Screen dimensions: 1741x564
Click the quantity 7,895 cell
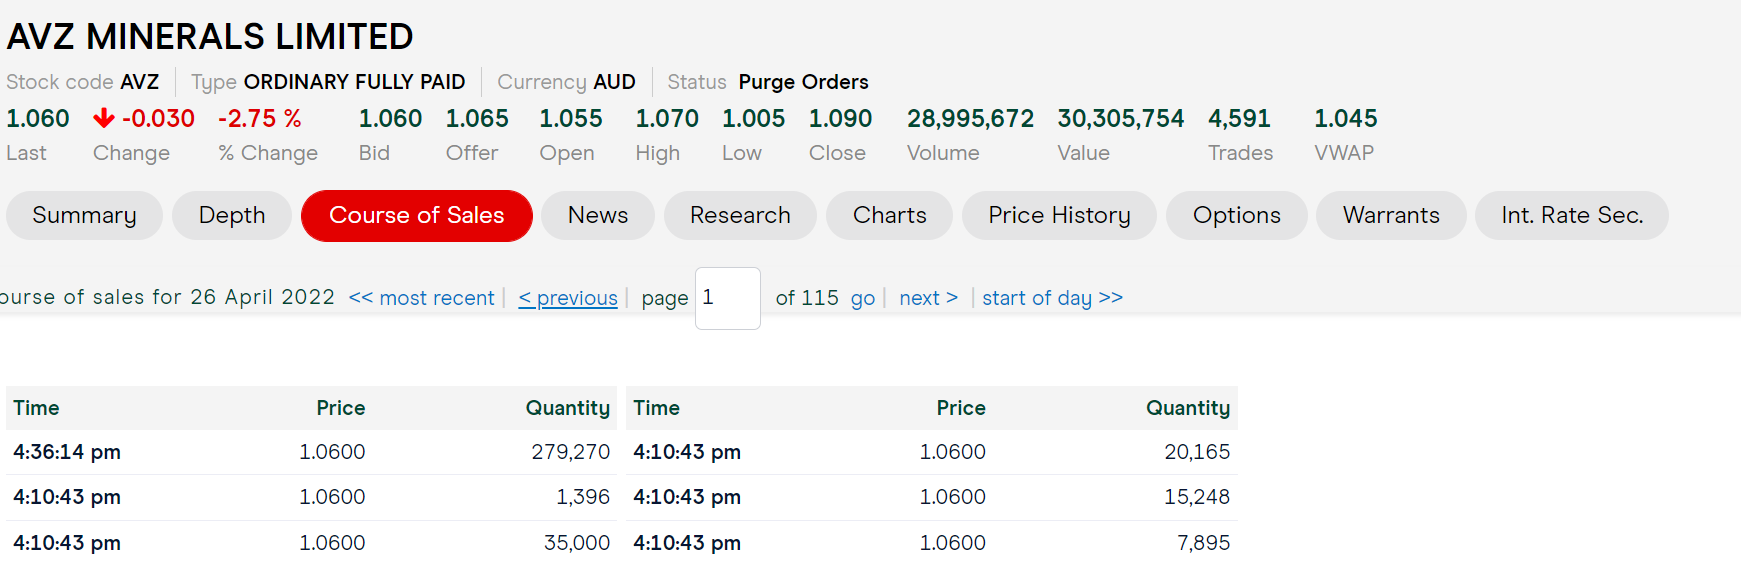[1204, 543]
